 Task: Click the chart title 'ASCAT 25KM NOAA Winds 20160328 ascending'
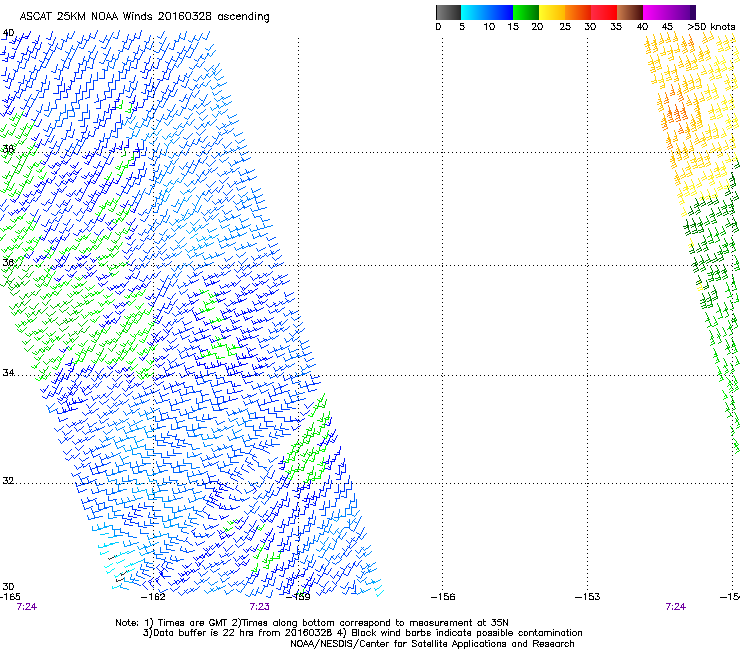[144, 16]
